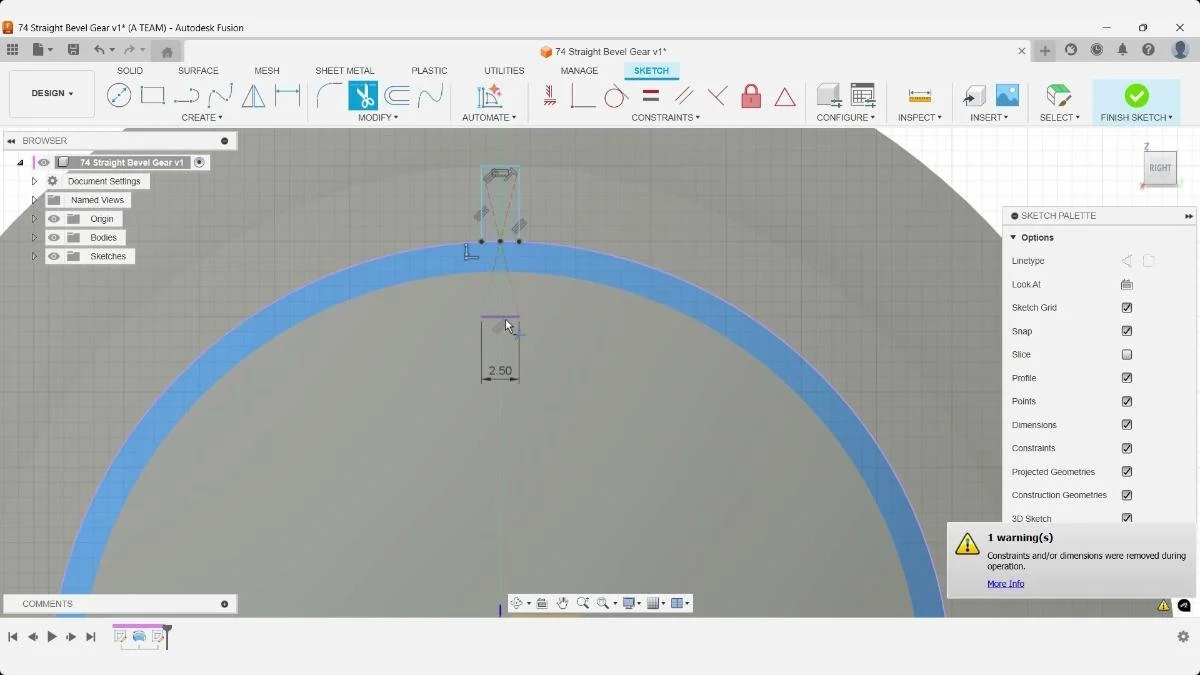Select the Sketch Dimension tool

(x=288, y=96)
